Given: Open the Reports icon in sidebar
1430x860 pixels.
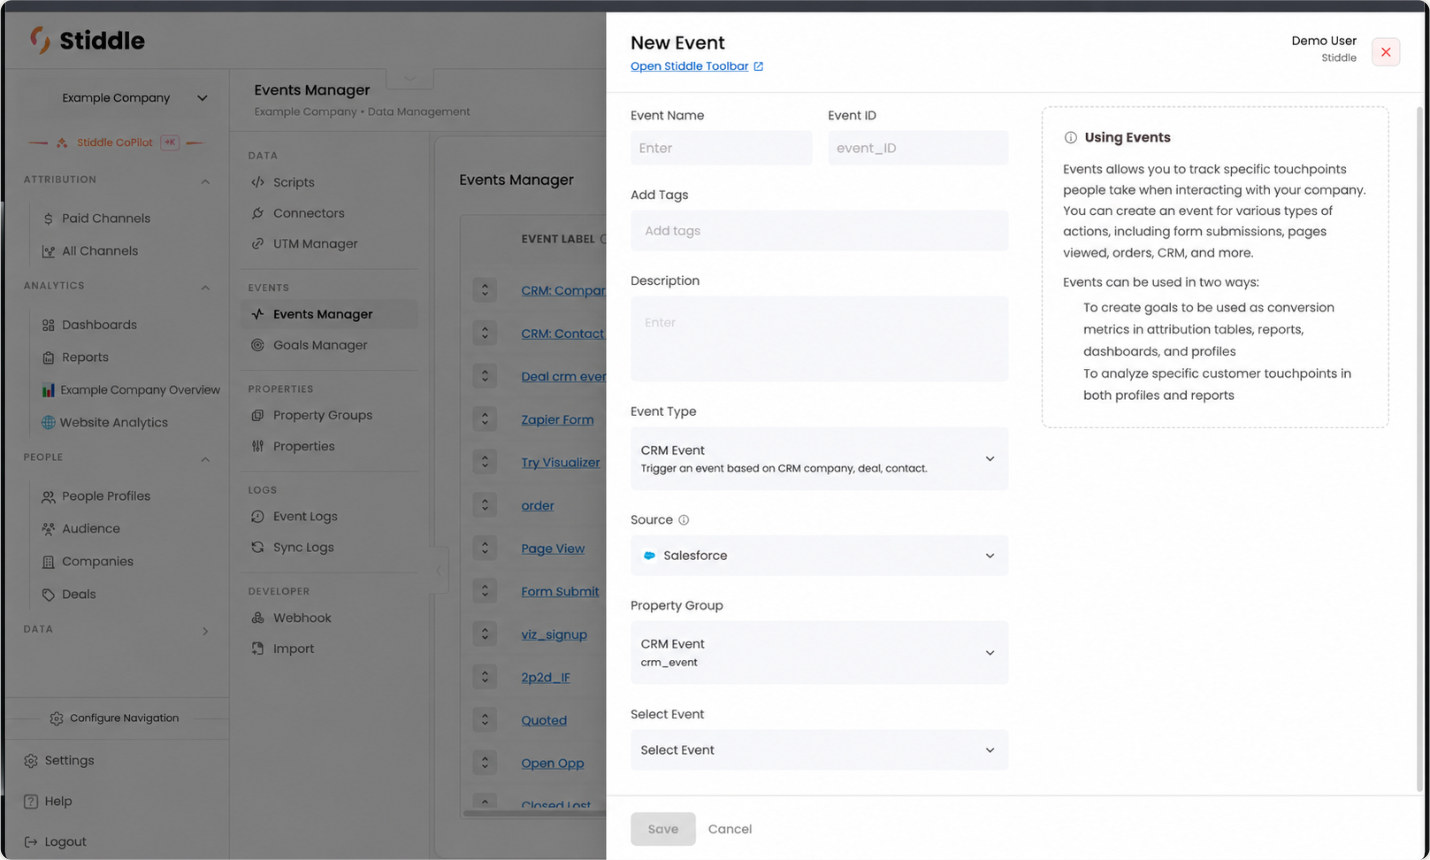Looking at the screenshot, I should click(48, 357).
